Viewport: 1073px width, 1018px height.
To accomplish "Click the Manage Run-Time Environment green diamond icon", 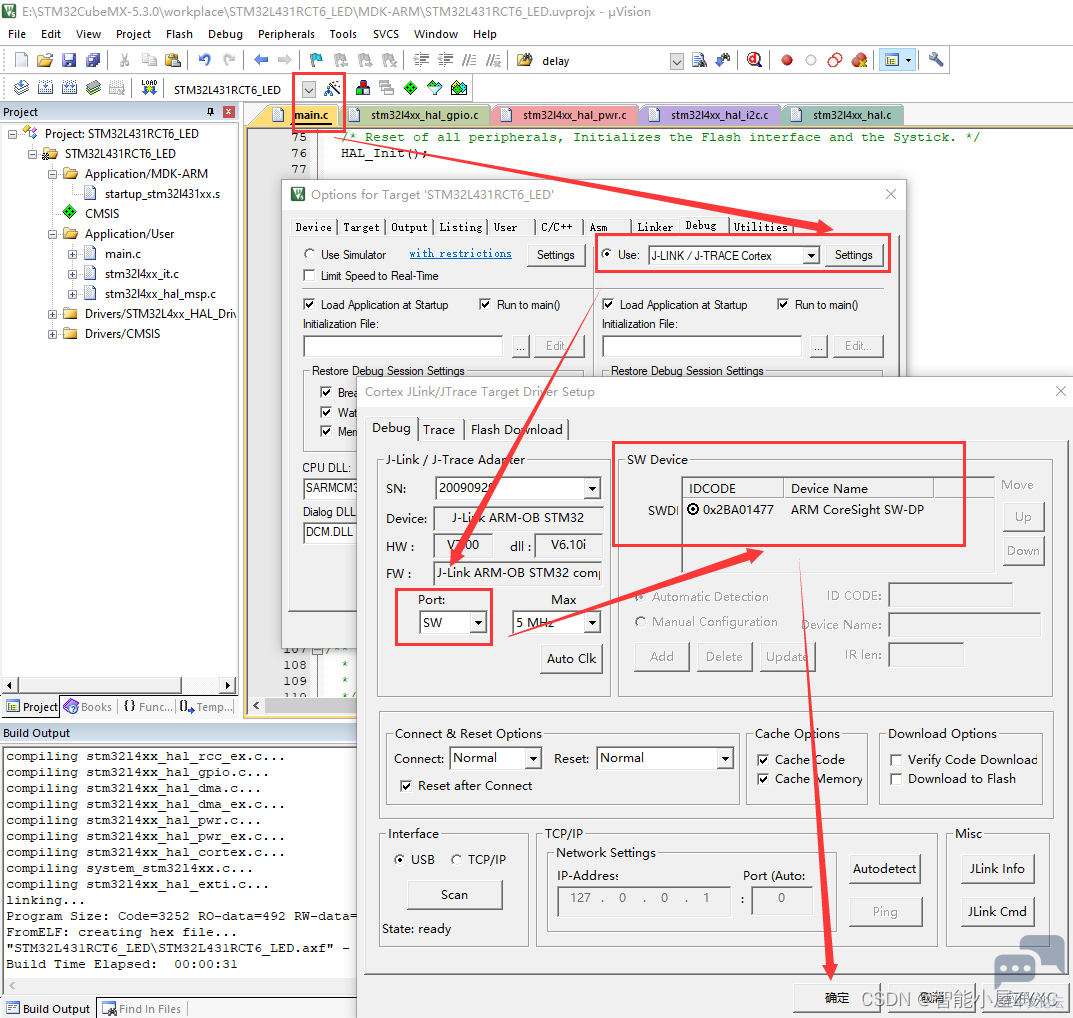I will (411, 88).
